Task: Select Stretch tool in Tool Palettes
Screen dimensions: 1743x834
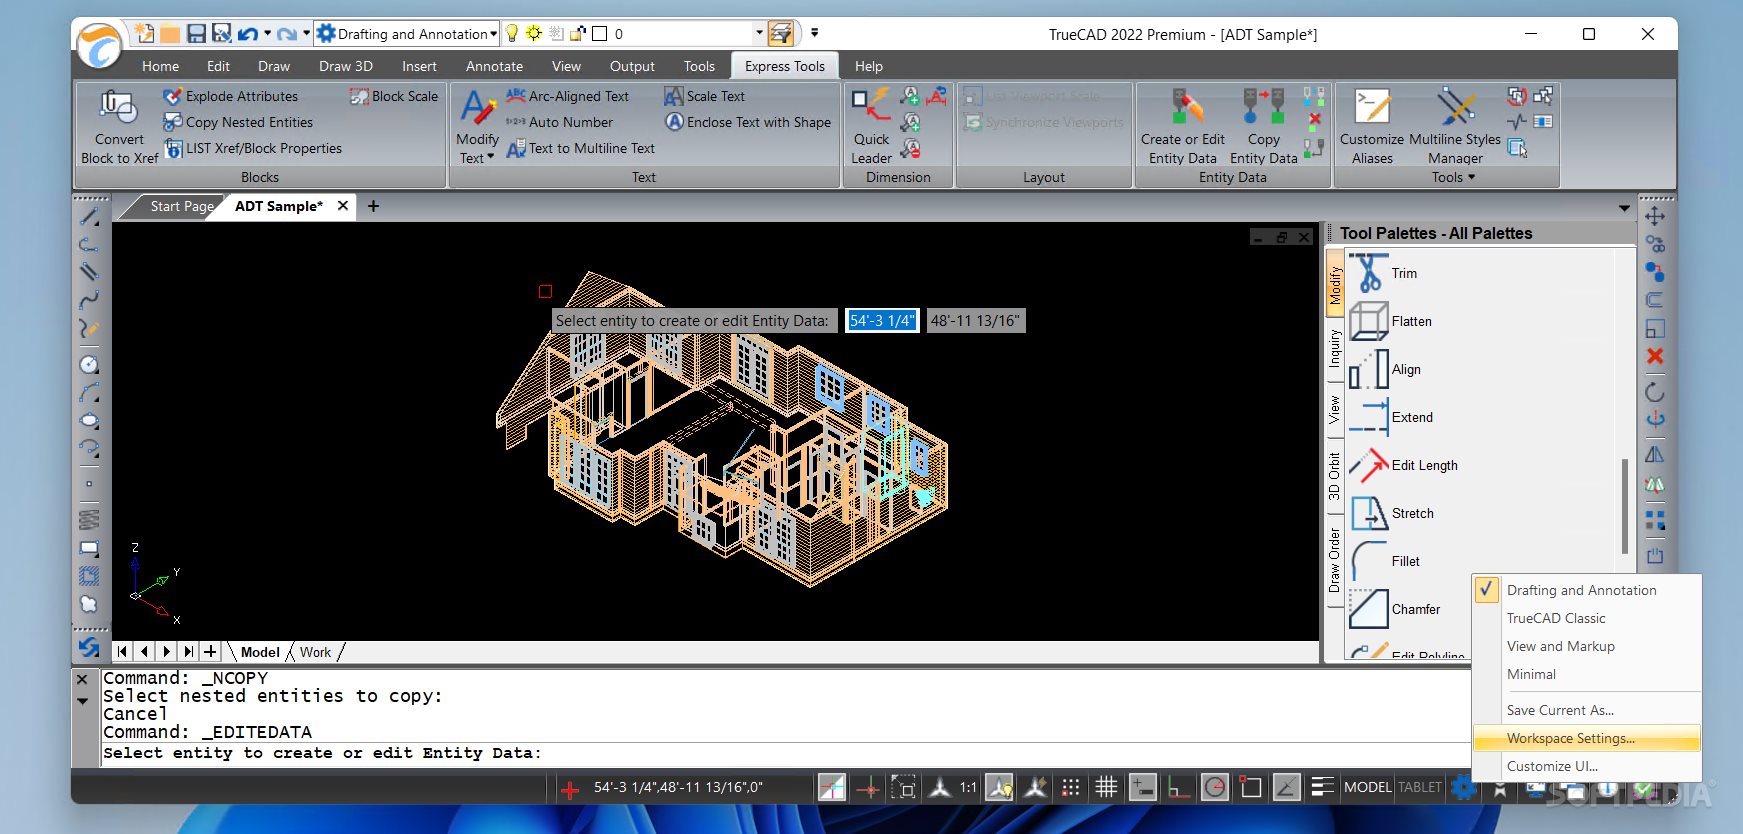Action: [1391, 513]
